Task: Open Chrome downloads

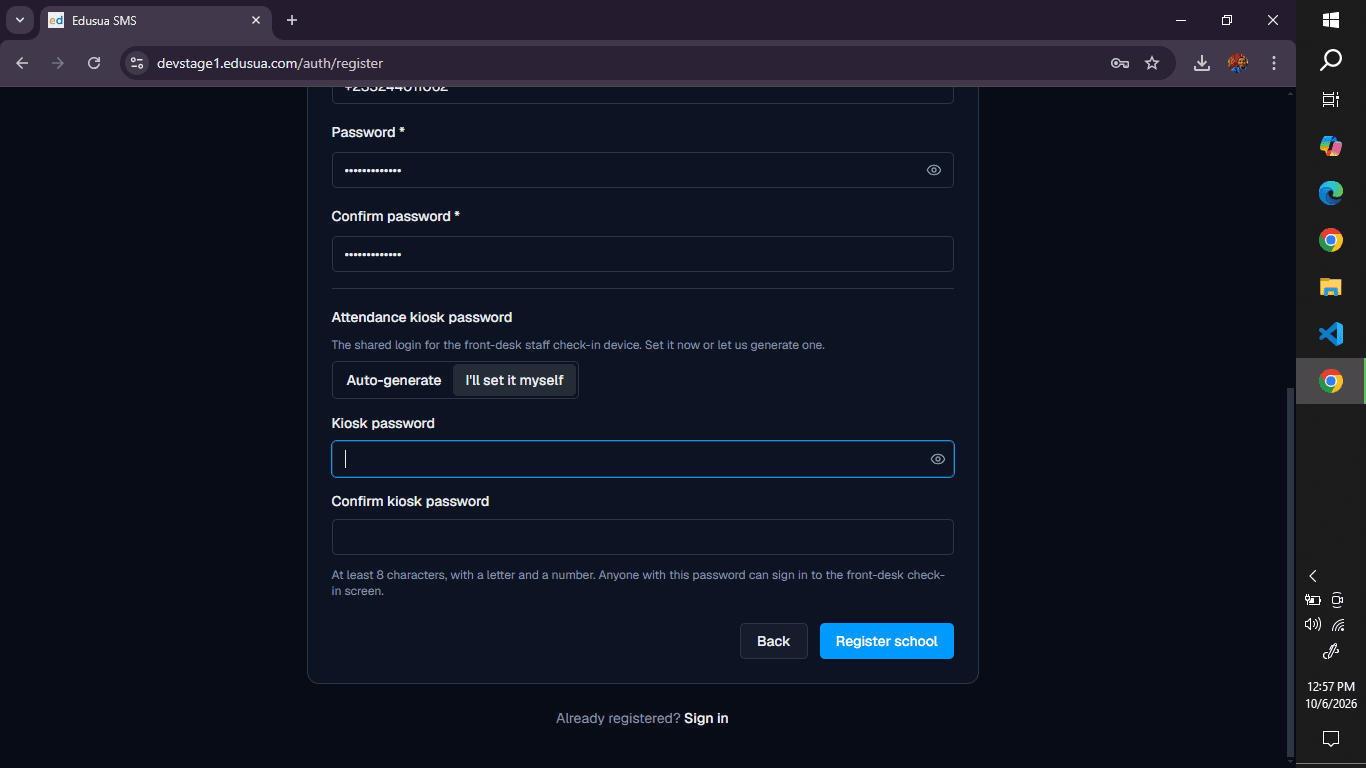Action: [x=1202, y=63]
